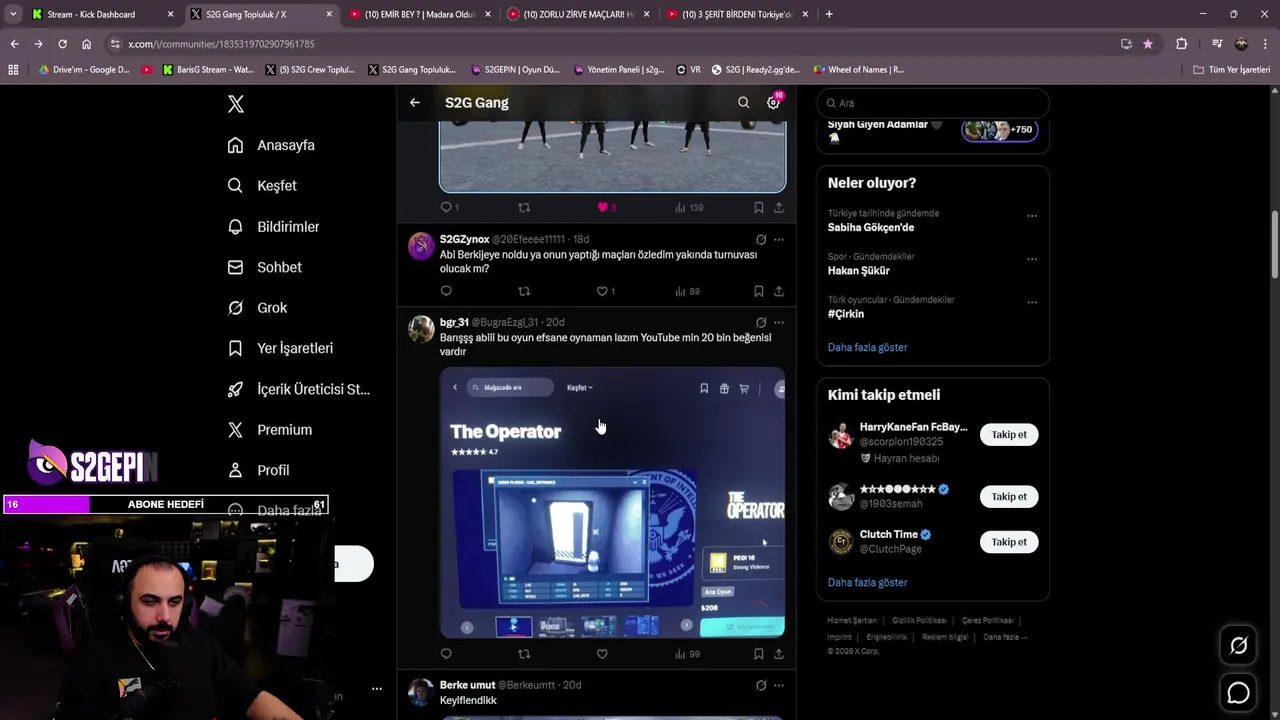Open Wheel of Names bookmark
This screenshot has height=720, width=1280.
coord(858,70)
